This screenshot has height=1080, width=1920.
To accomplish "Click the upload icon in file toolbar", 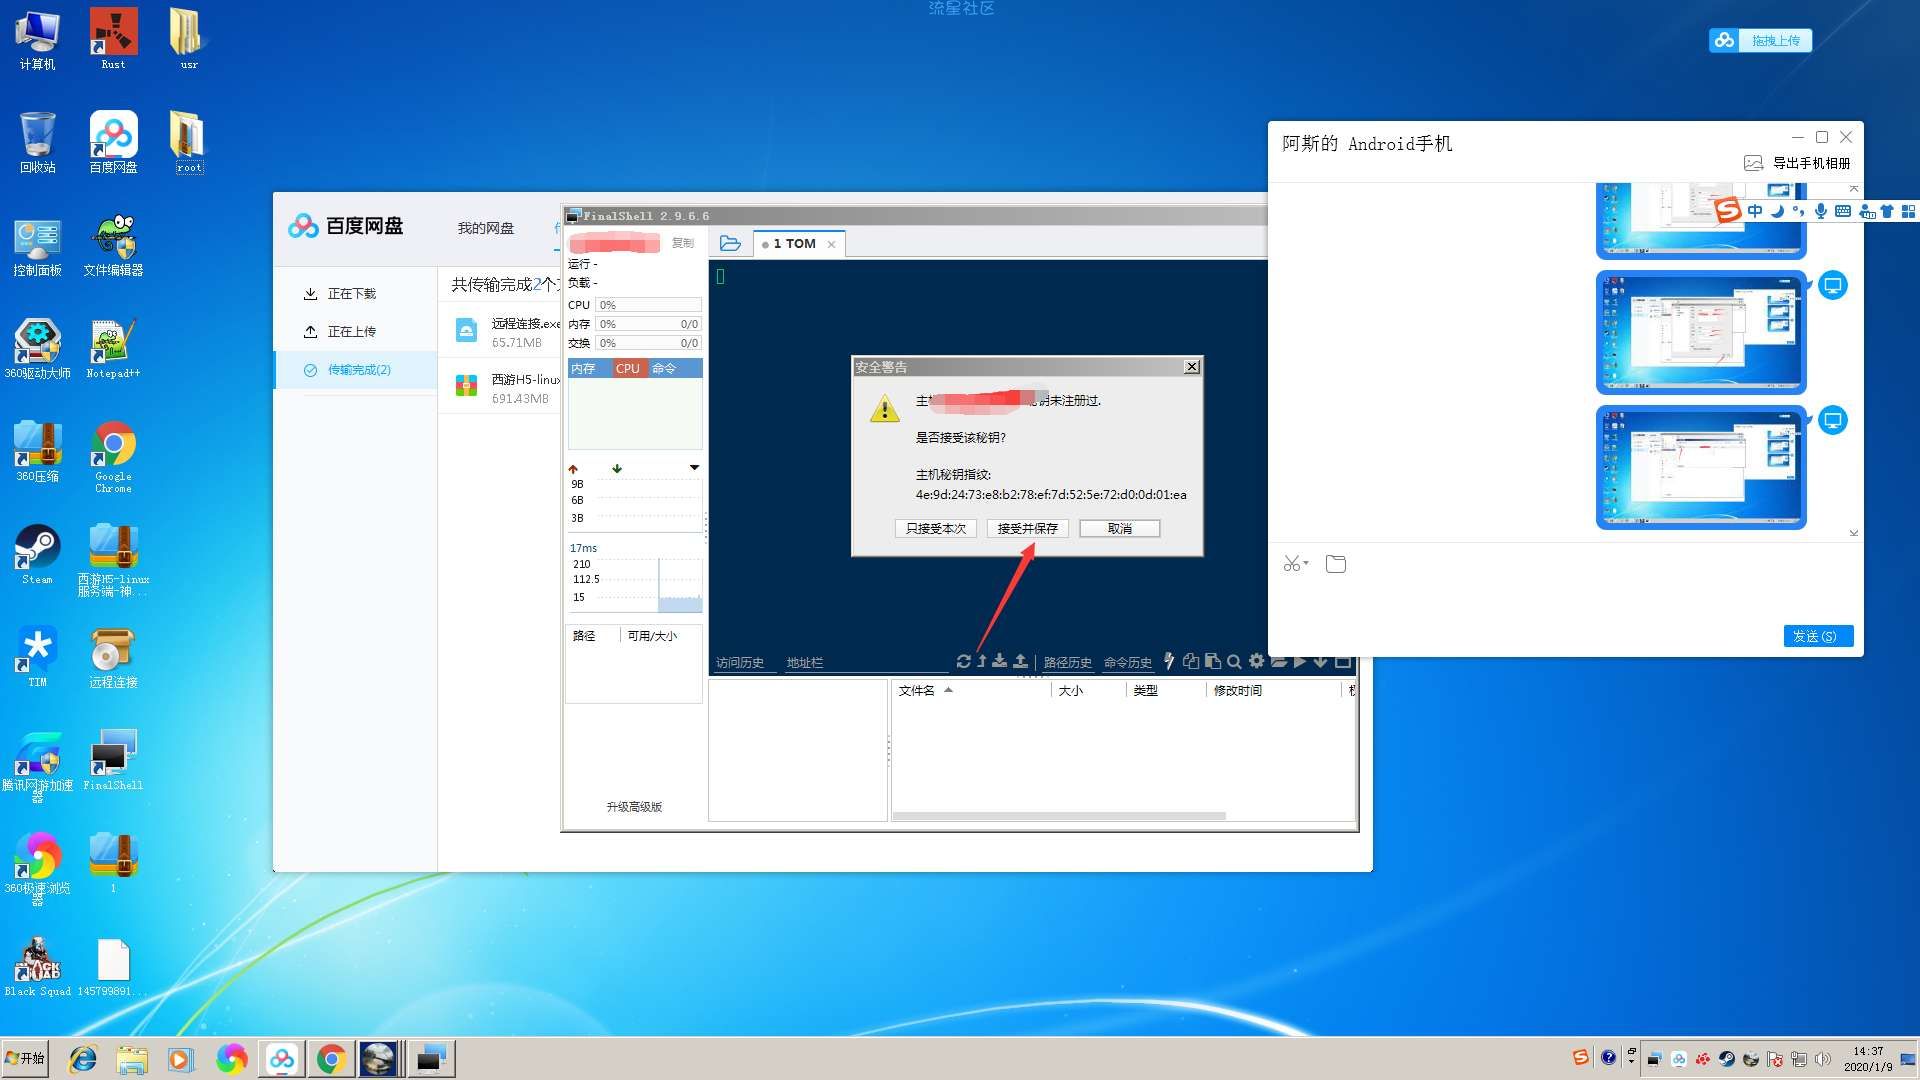I will pyautogui.click(x=1020, y=661).
